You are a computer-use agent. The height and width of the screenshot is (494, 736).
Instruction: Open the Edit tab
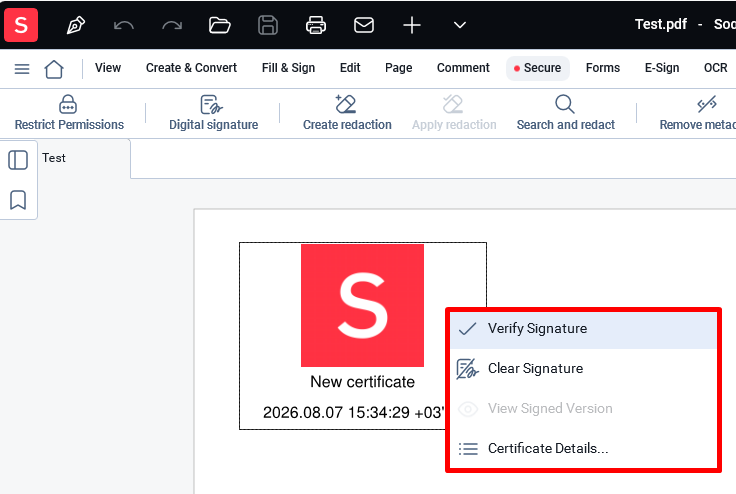[x=350, y=68]
